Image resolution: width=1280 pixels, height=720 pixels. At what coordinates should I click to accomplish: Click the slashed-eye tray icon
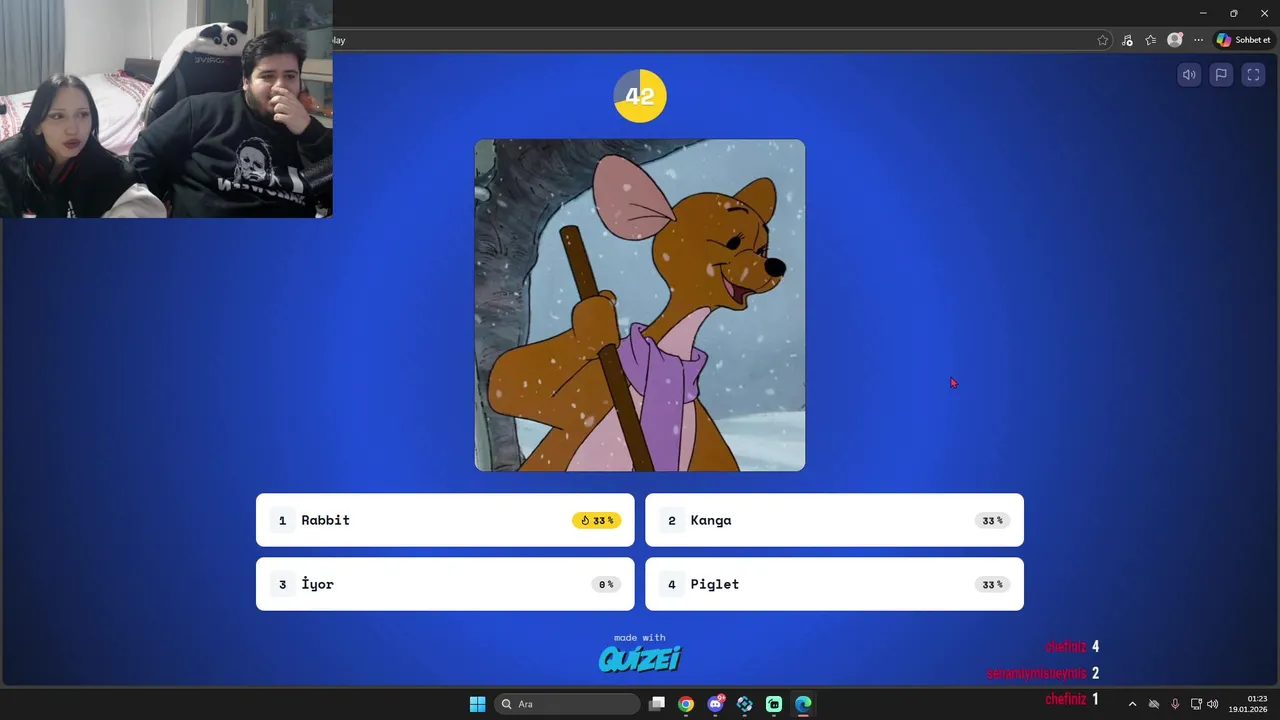(x=1154, y=704)
